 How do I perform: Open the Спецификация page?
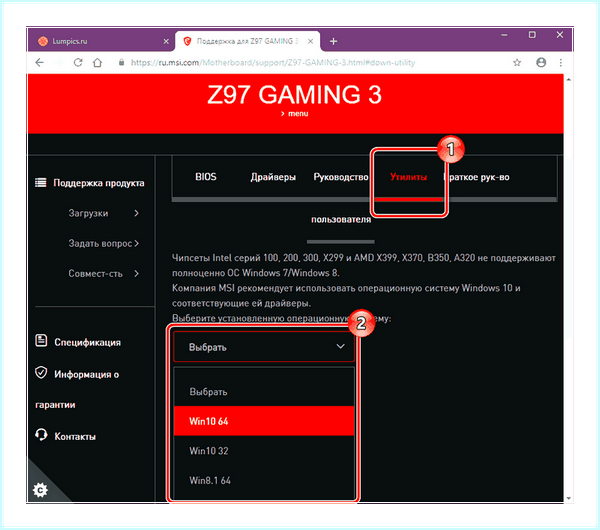(87, 342)
